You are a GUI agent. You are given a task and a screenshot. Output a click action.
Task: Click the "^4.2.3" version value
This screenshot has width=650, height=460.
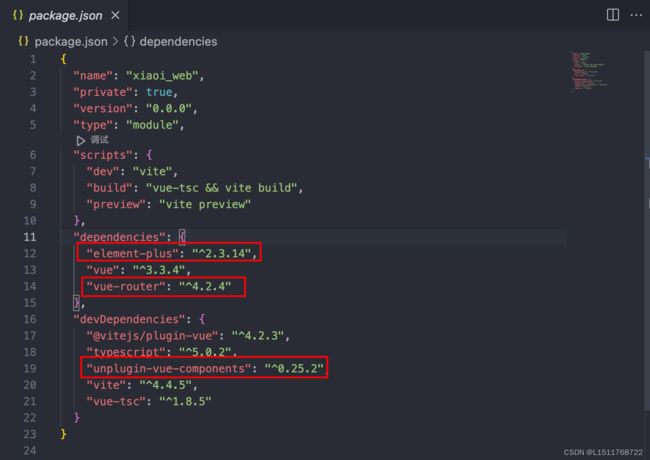coord(258,336)
